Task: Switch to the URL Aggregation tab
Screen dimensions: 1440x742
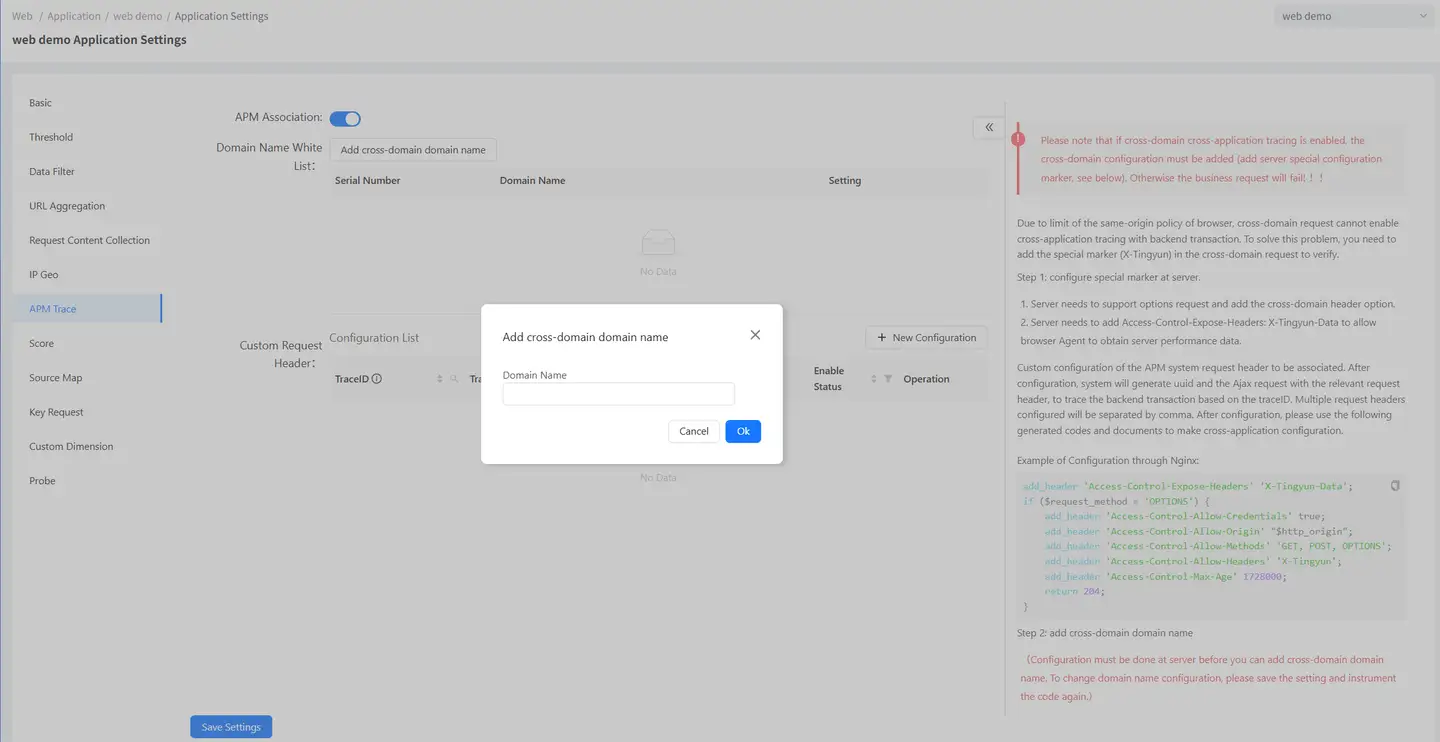Action: tap(67, 206)
